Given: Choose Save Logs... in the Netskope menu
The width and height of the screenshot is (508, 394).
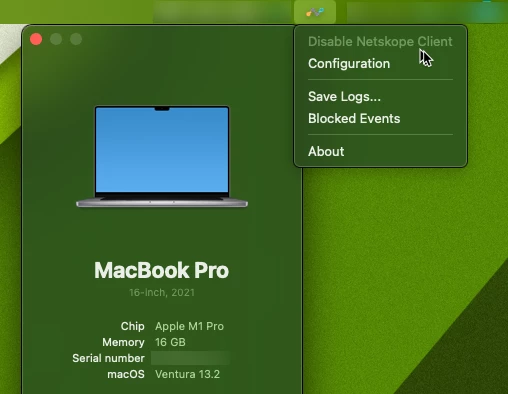Looking at the screenshot, I should [x=344, y=97].
